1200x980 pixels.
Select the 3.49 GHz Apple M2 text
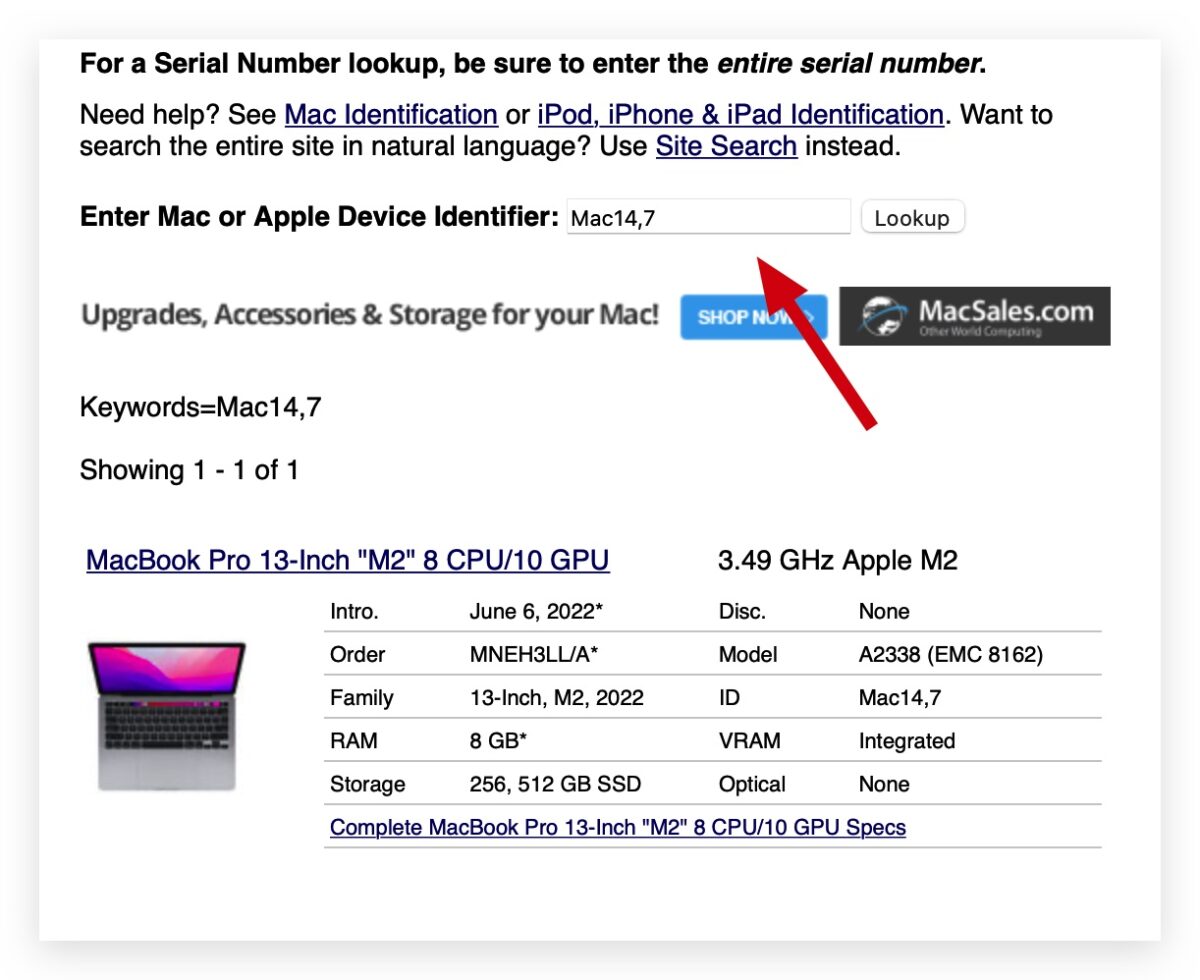click(x=838, y=560)
